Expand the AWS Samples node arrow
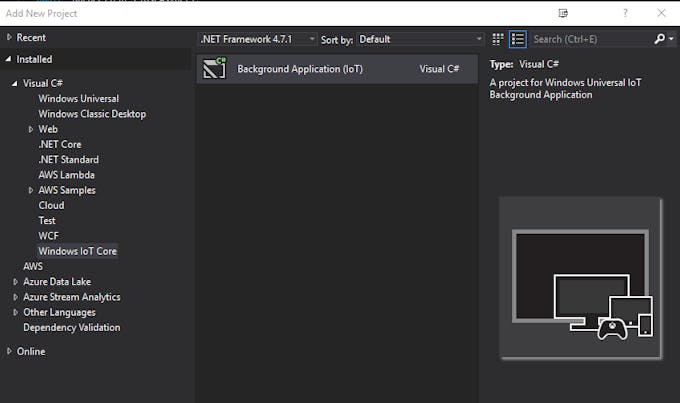This screenshot has height=403, width=680. click(x=30, y=190)
